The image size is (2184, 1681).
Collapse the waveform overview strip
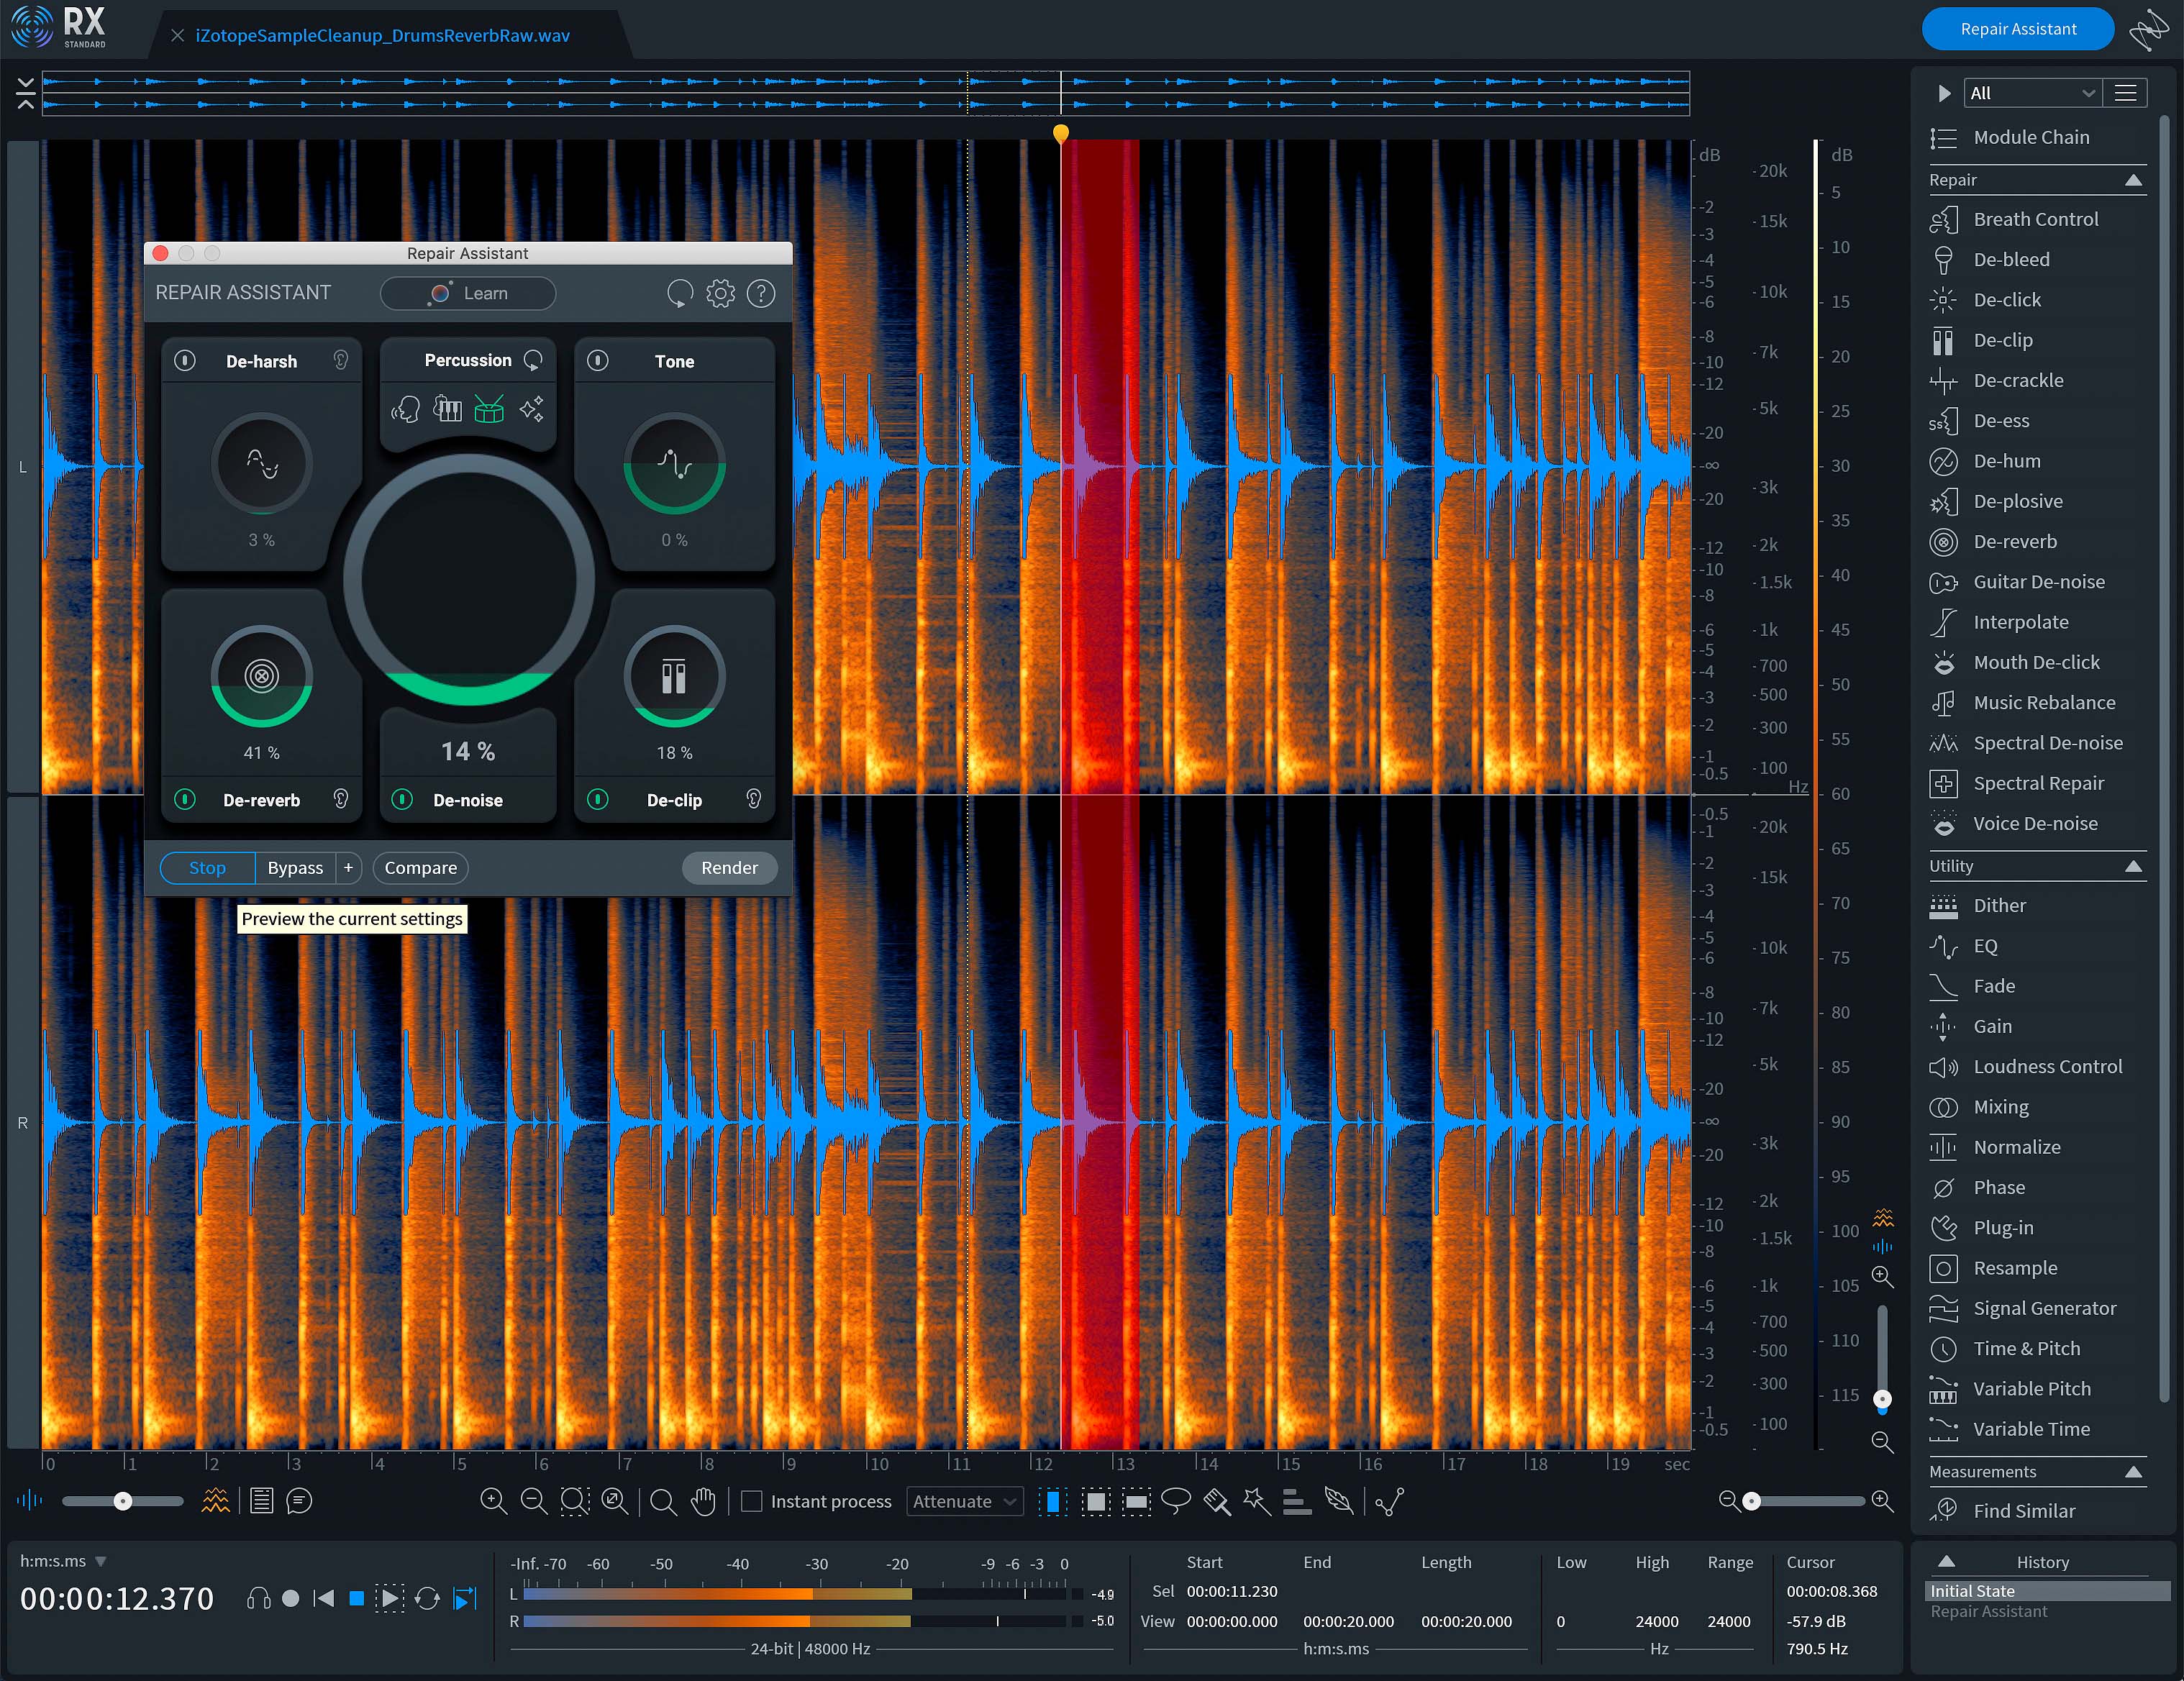pos(26,93)
